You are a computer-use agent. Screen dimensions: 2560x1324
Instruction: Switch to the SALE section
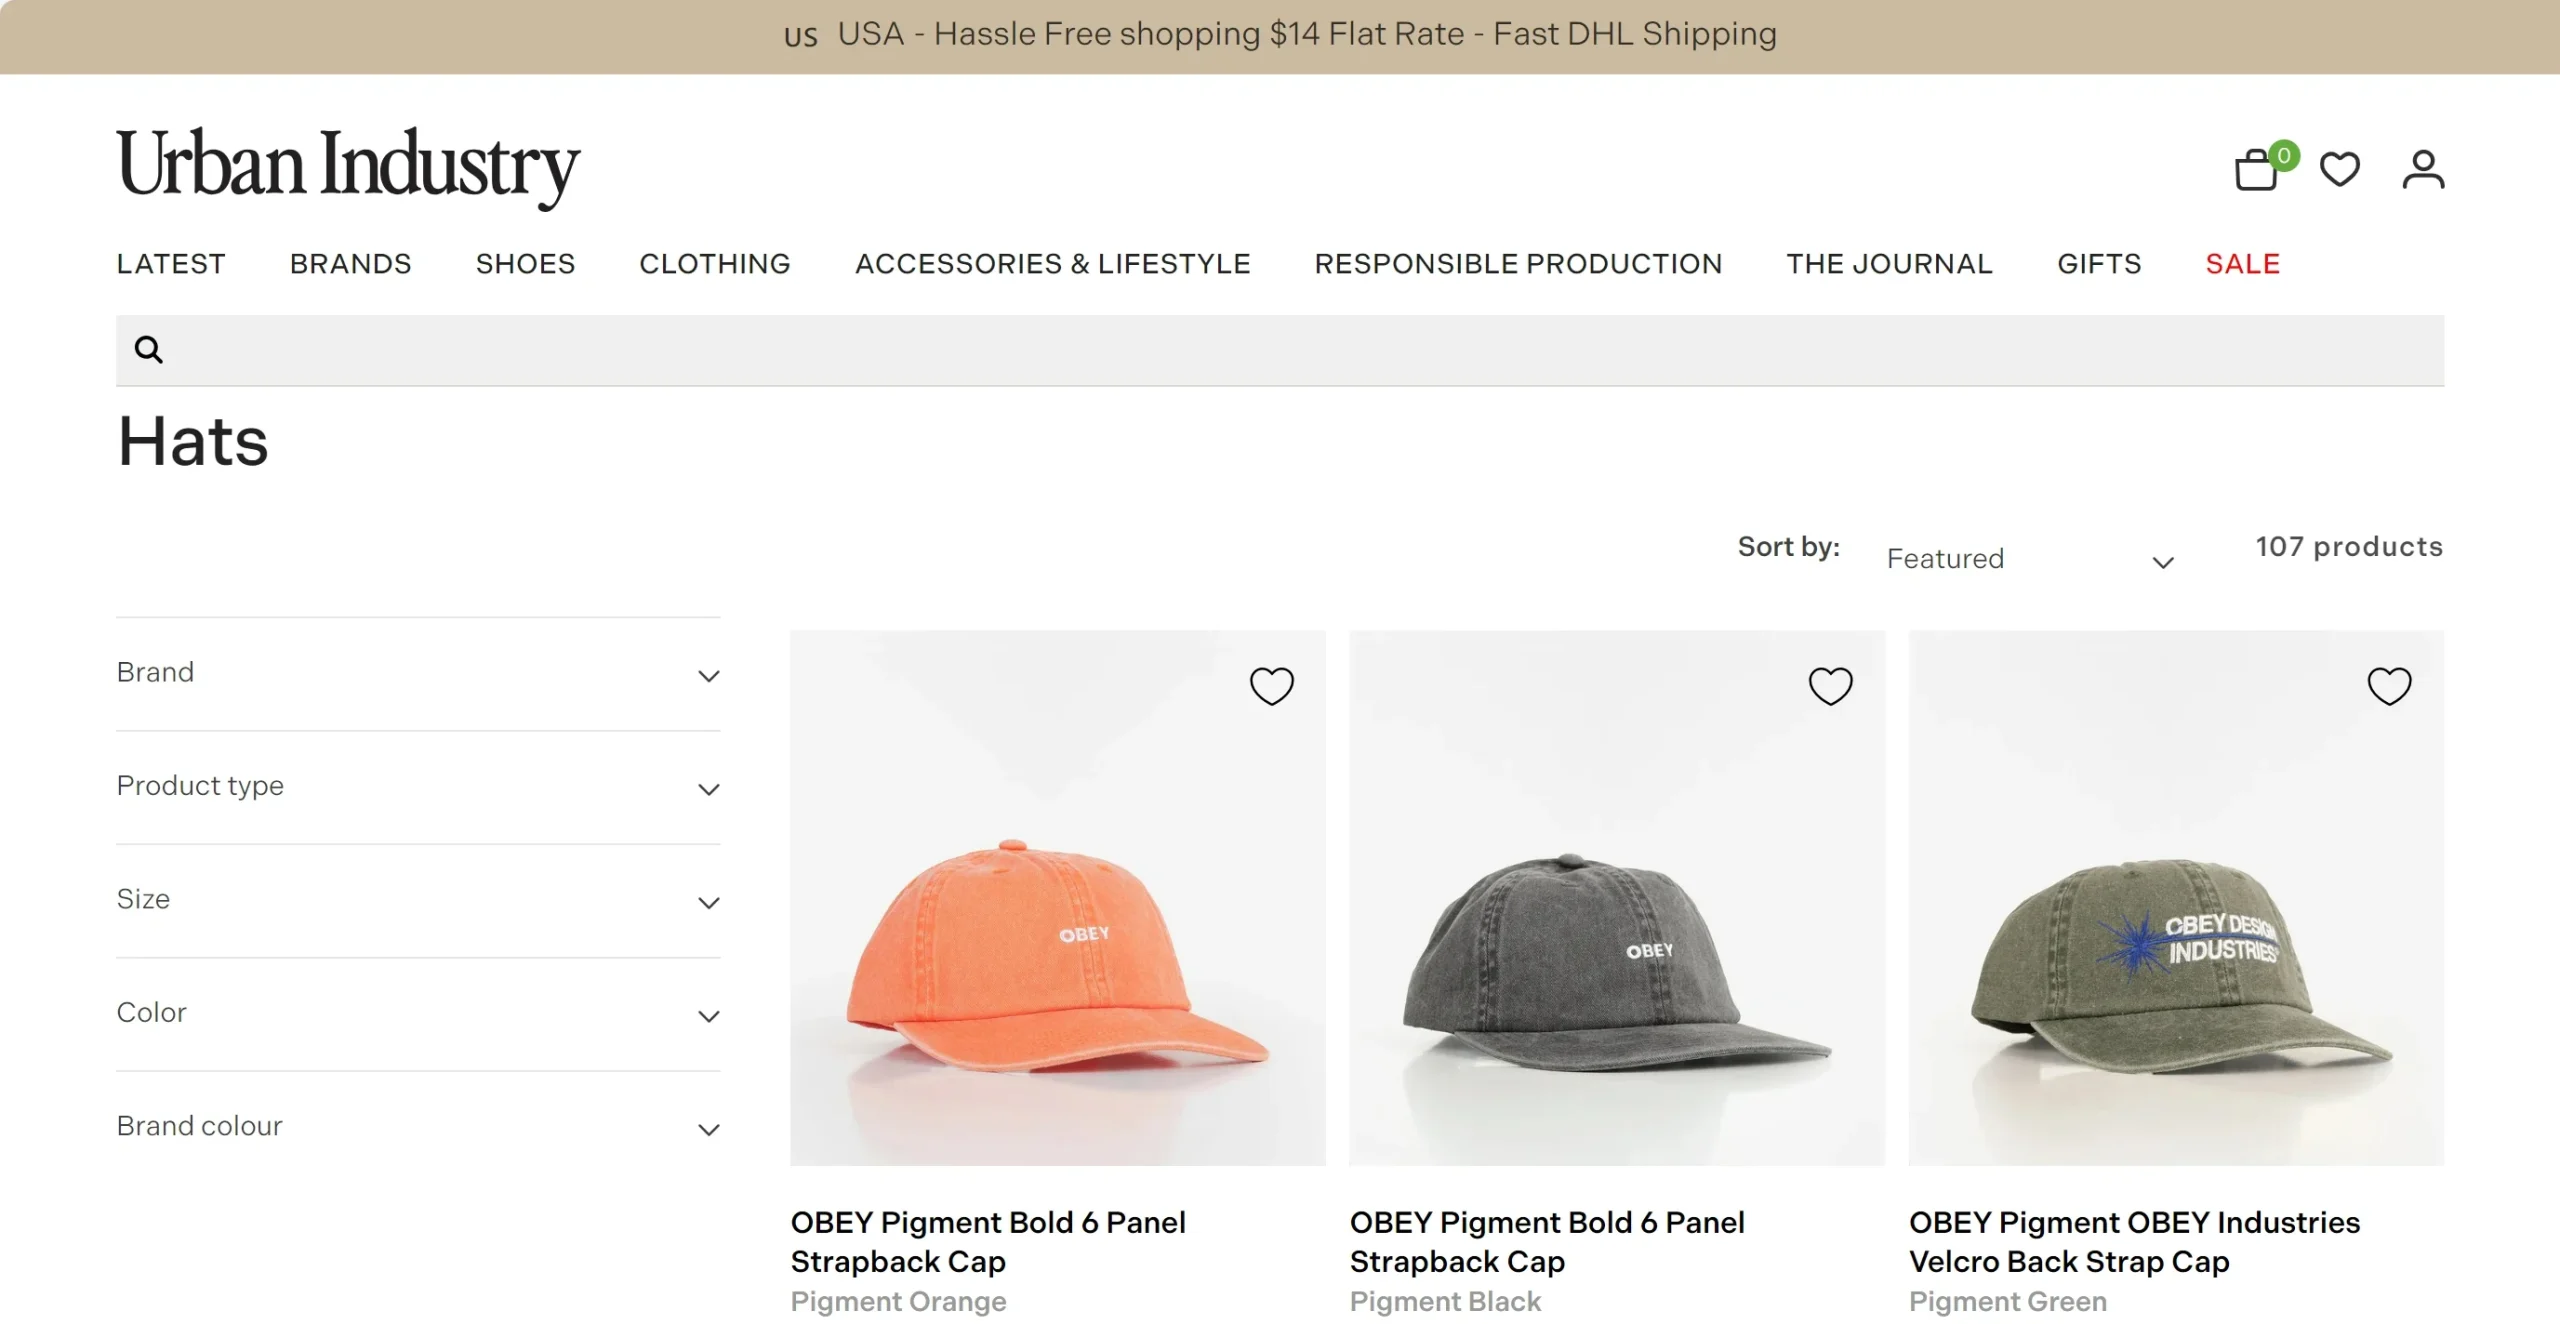2242,263
